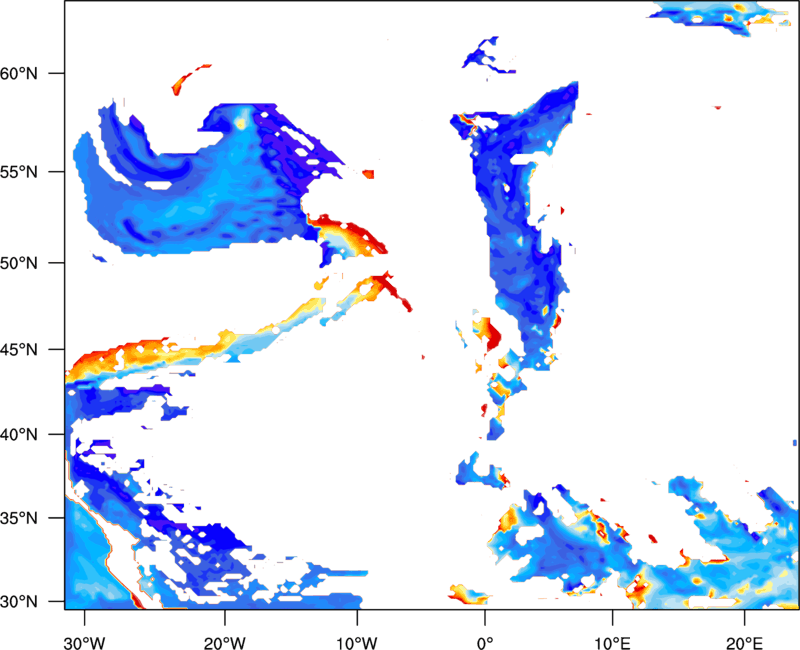Click the 60°N latitude label
The image size is (800, 650).
[x=19, y=73]
